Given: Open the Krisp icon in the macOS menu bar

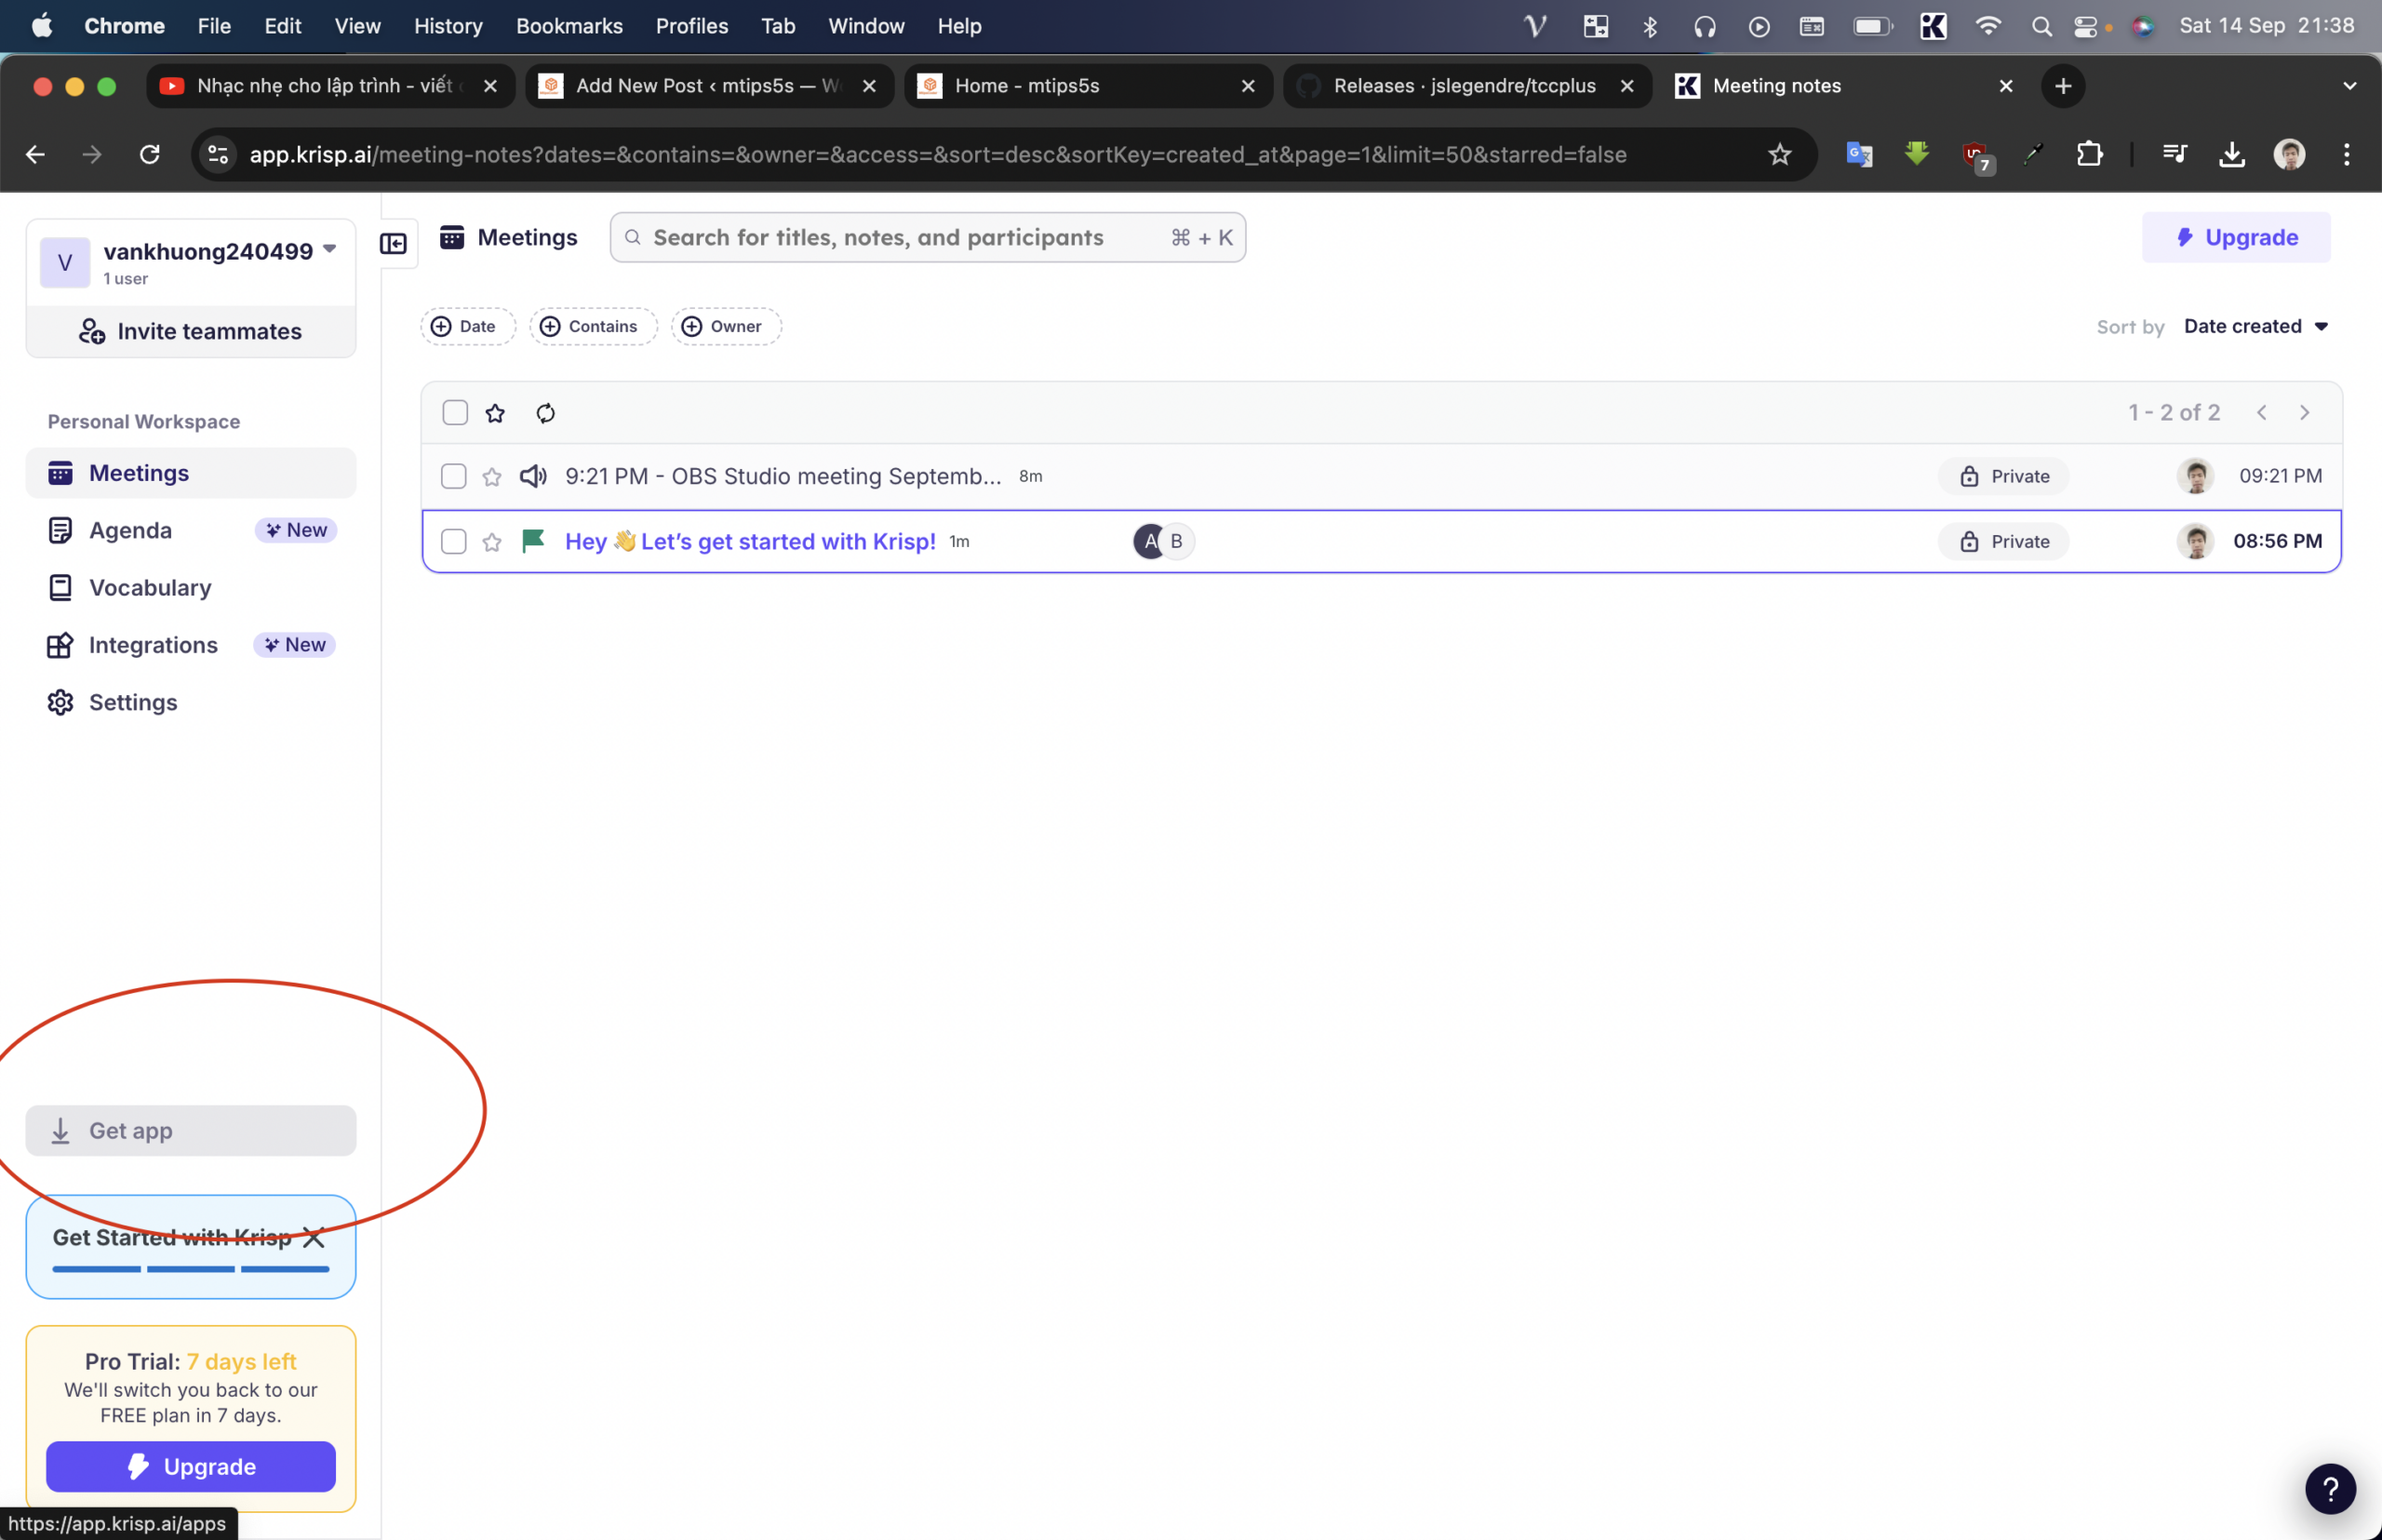Looking at the screenshot, I should [1933, 26].
